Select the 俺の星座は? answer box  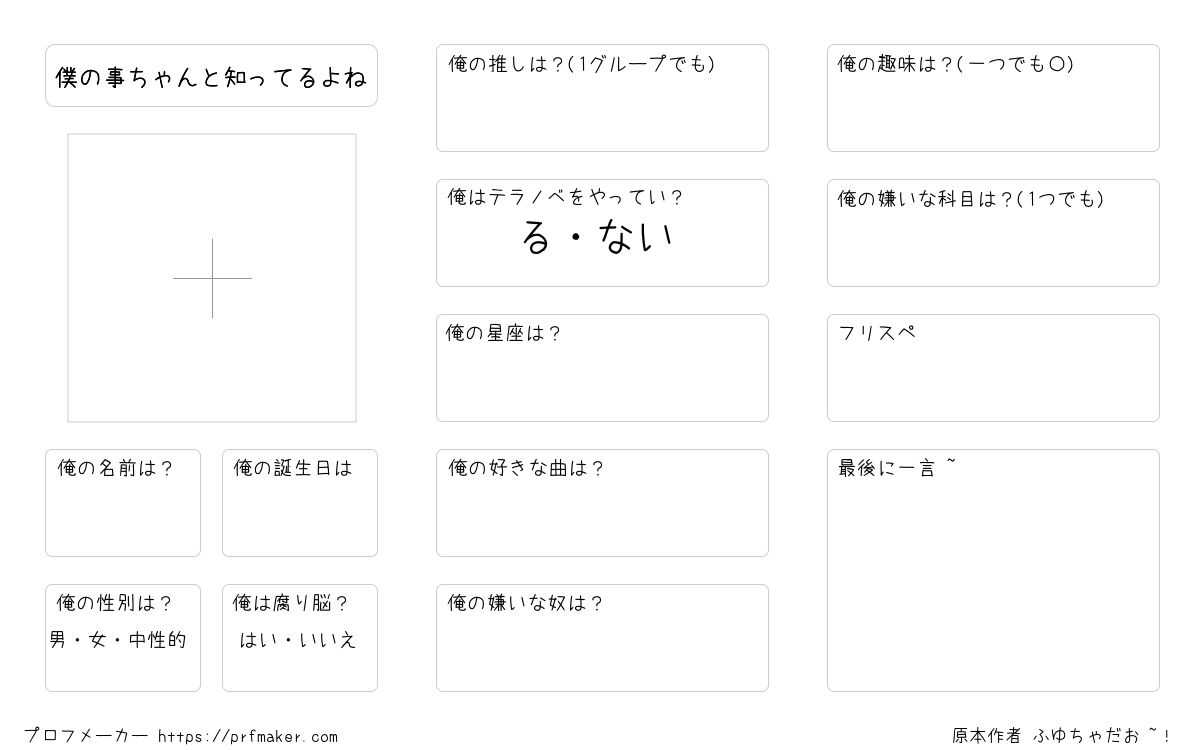click(x=602, y=368)
